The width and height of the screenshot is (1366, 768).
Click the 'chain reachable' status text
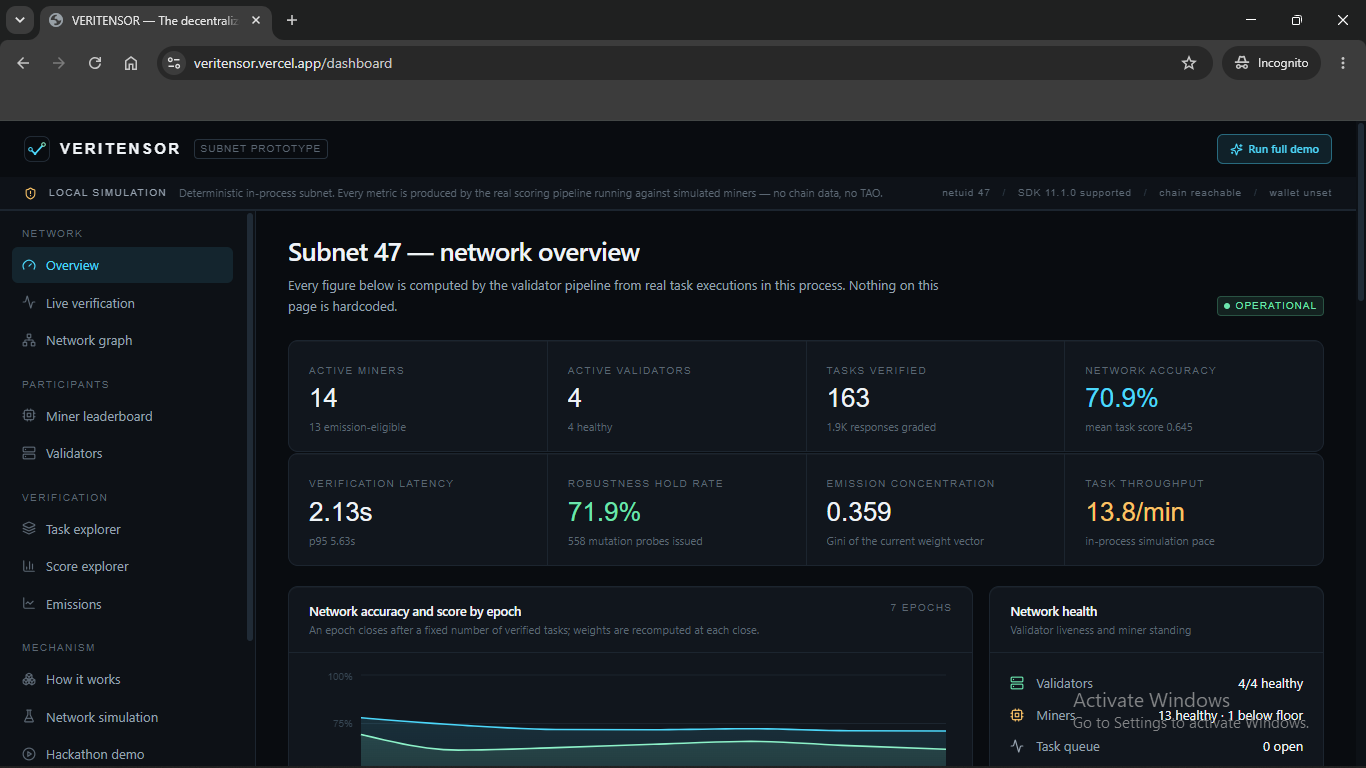tap(1200, 193)
